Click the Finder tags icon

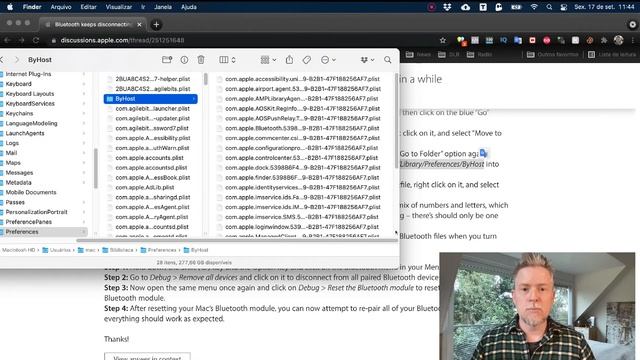pos(307,60)
